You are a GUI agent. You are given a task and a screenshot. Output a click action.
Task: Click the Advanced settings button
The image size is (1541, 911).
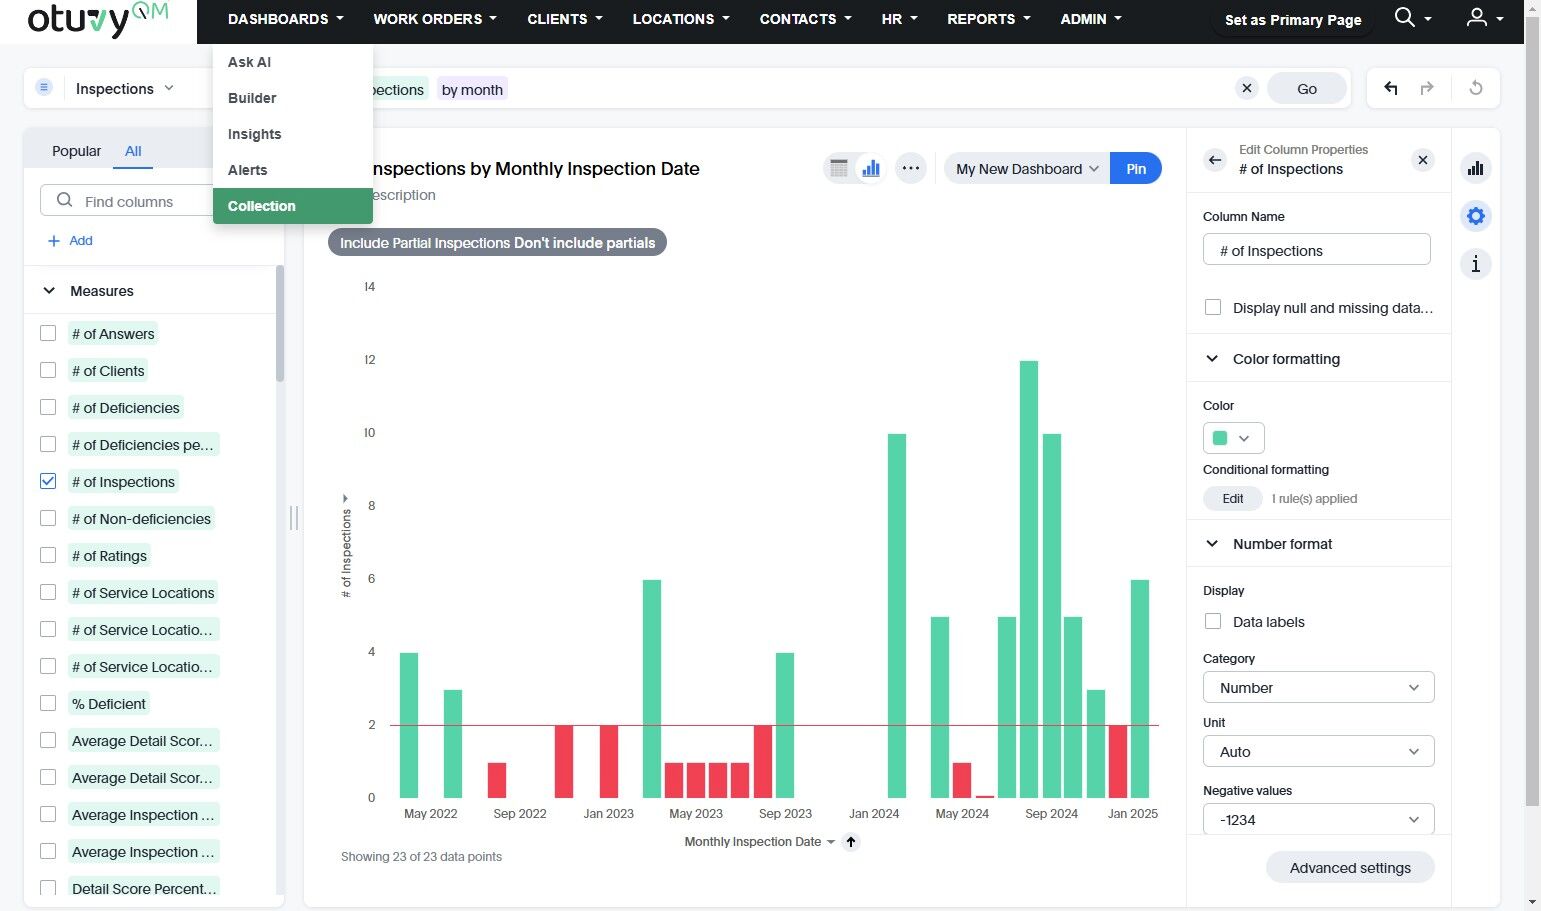1350,868
